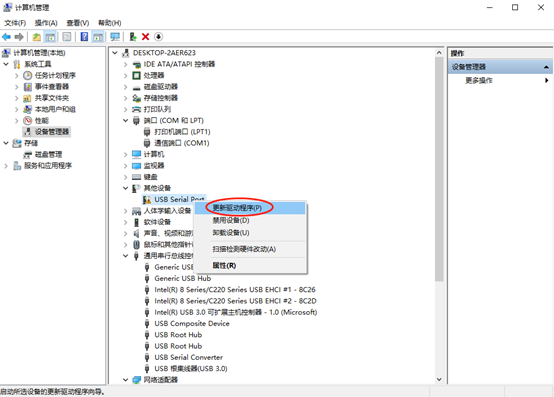Select the full Generic USB Hub entry
Image resolution: width=554 pixels, height=397 pixels.
point(183,278)
